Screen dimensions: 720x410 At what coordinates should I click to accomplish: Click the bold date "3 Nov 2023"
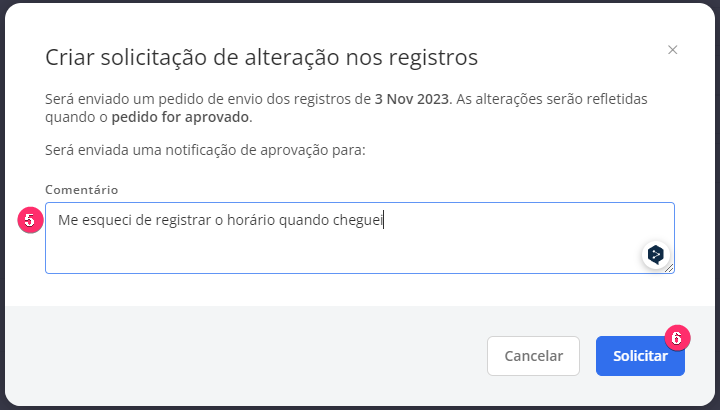(411, 99)
